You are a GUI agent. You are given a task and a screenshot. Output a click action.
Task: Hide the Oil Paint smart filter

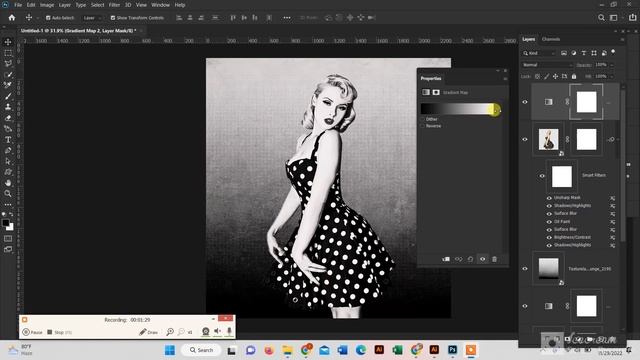pyautogui.click(x=549, y=222)
